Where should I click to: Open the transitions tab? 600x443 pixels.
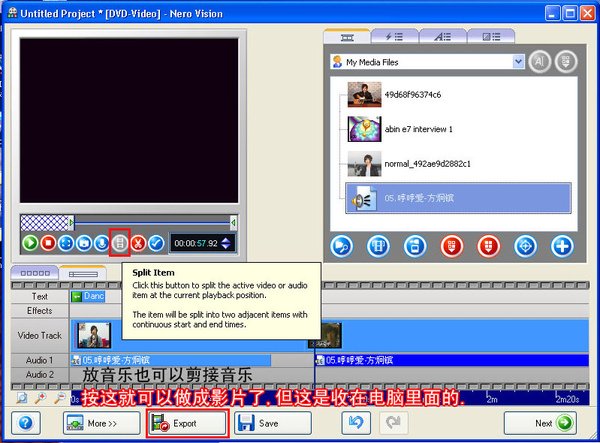491,37
